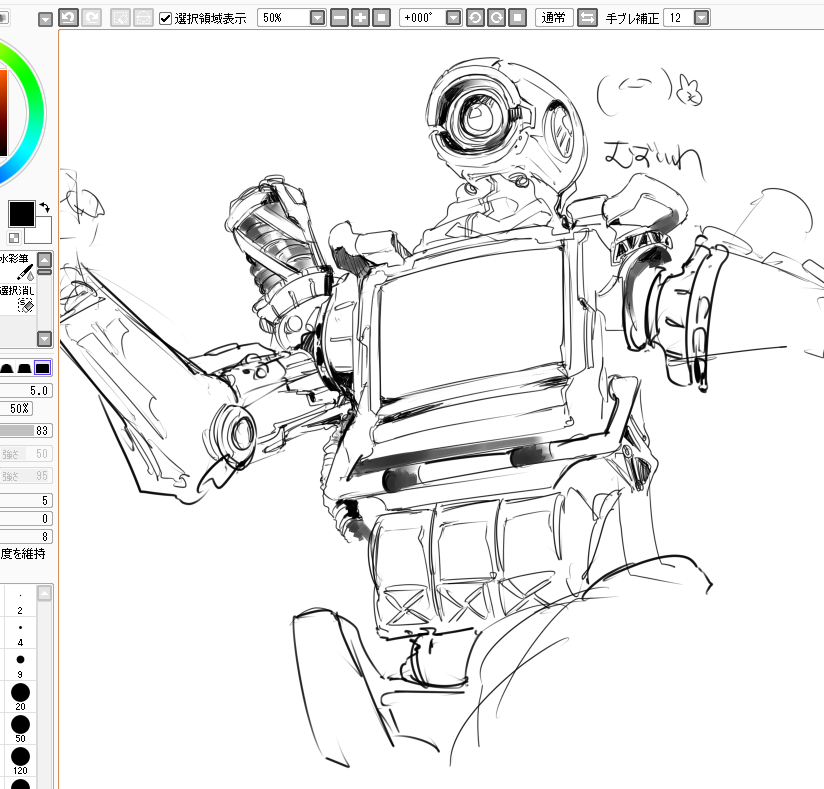Select the middle trapezoid brush edge shape

coord(24,367)
